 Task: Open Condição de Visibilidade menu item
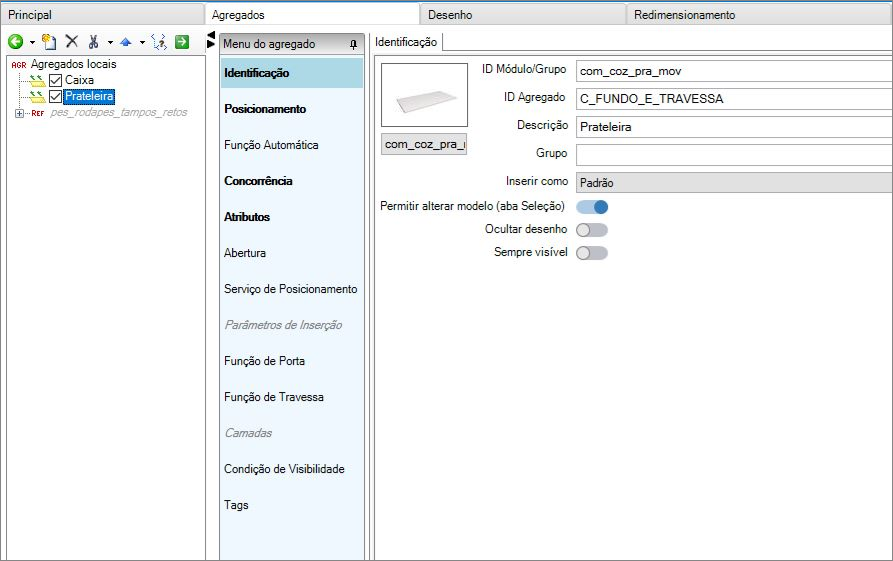click(x=292, y=469)
